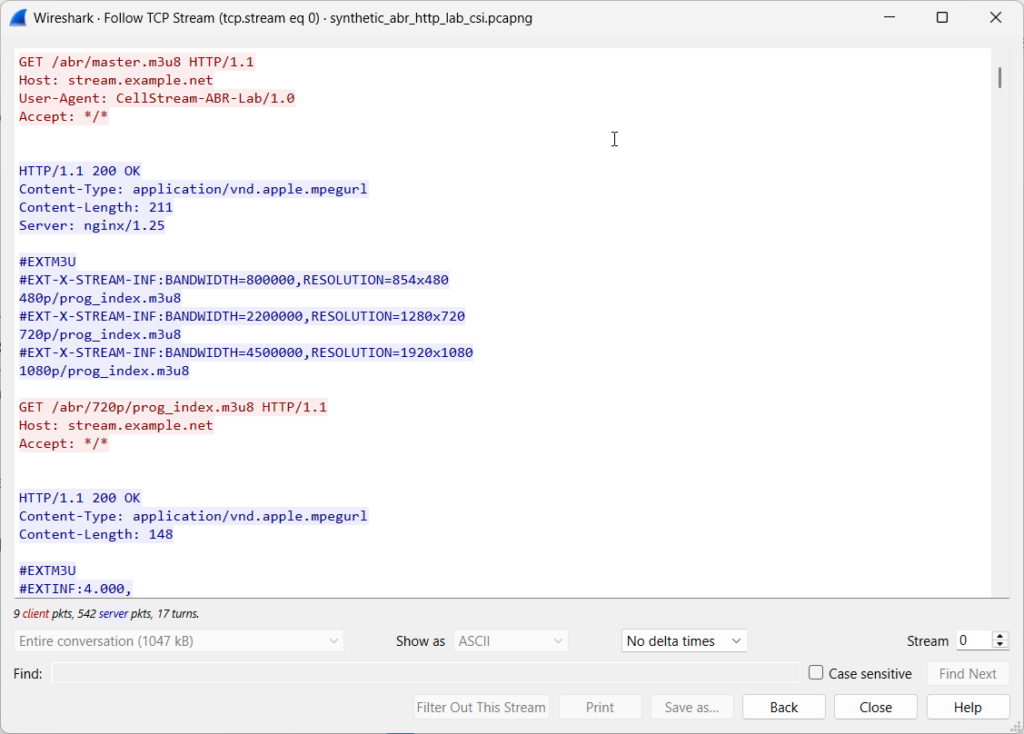This screenshot has width=1024, height=734.
Task: Open Help for Follow TCP Stream
Action: coord(967,707)
